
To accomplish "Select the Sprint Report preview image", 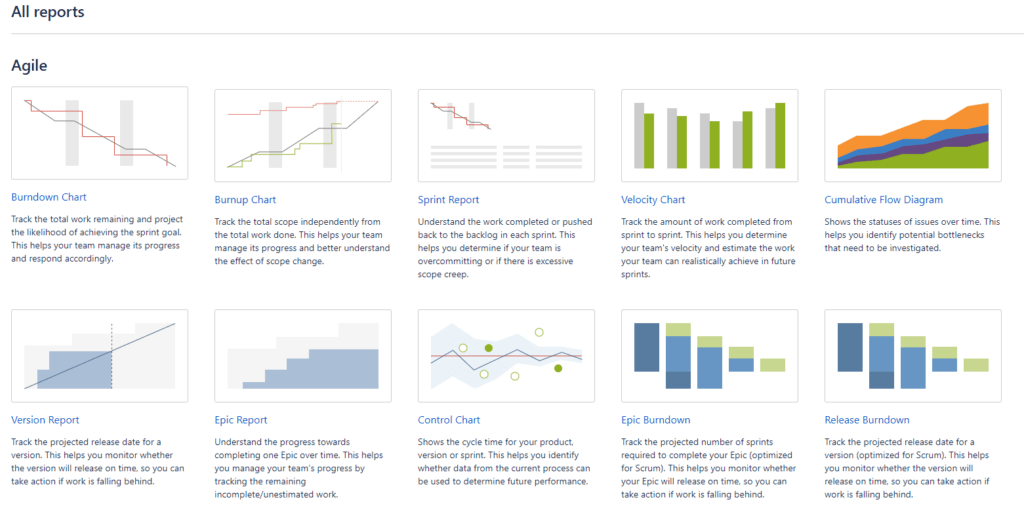I will click(506, 135).
